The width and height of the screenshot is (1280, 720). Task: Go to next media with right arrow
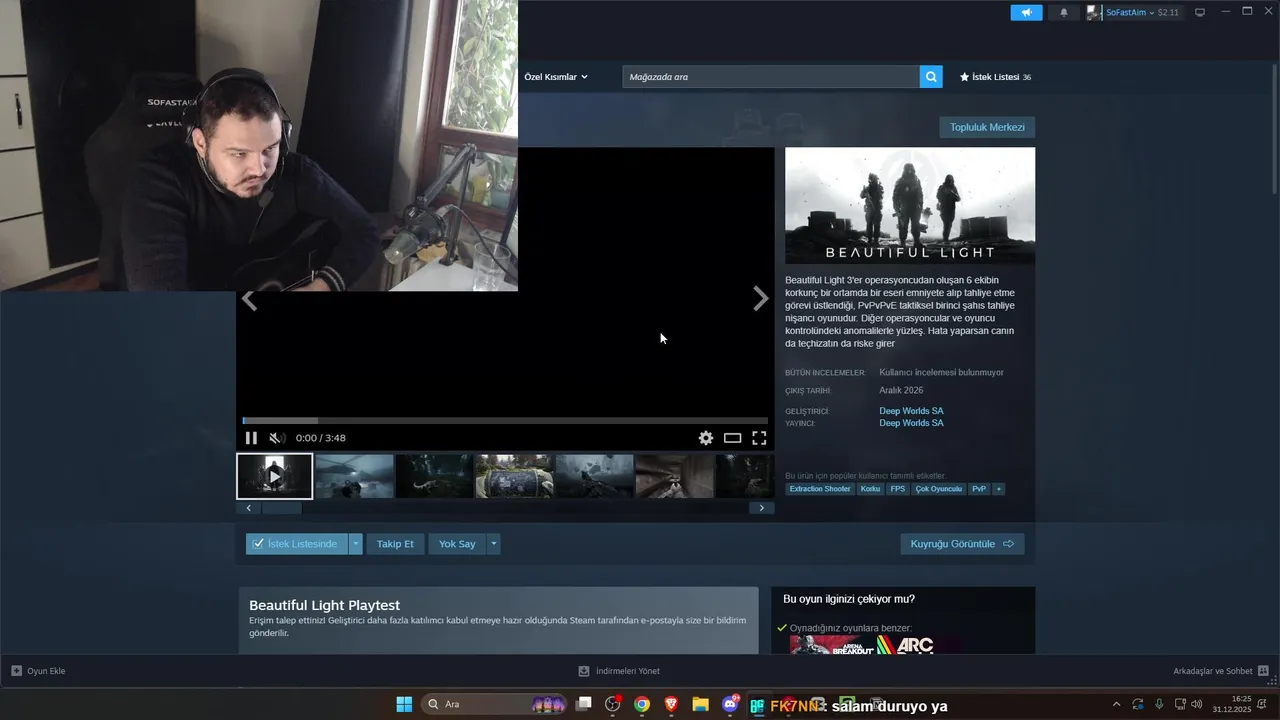coord(761,298)
